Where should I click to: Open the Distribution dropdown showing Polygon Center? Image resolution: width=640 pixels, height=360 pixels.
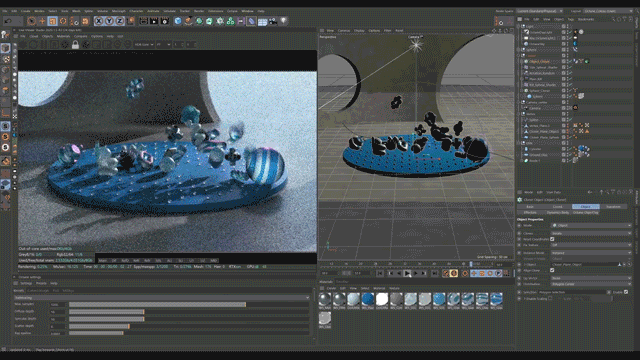[x=591, y=284]
